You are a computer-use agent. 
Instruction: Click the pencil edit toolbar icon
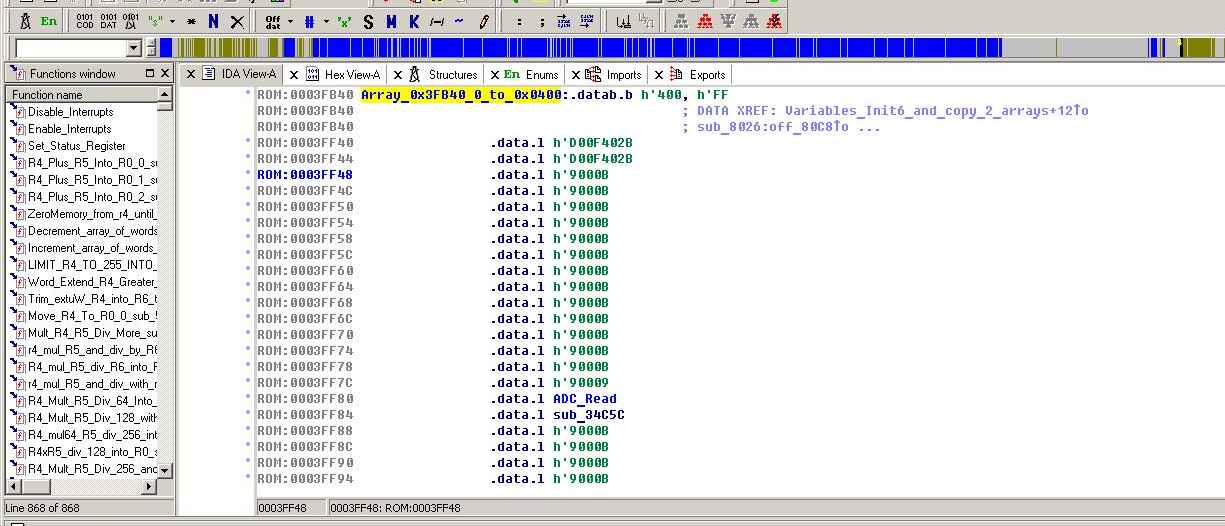[484, 21]
